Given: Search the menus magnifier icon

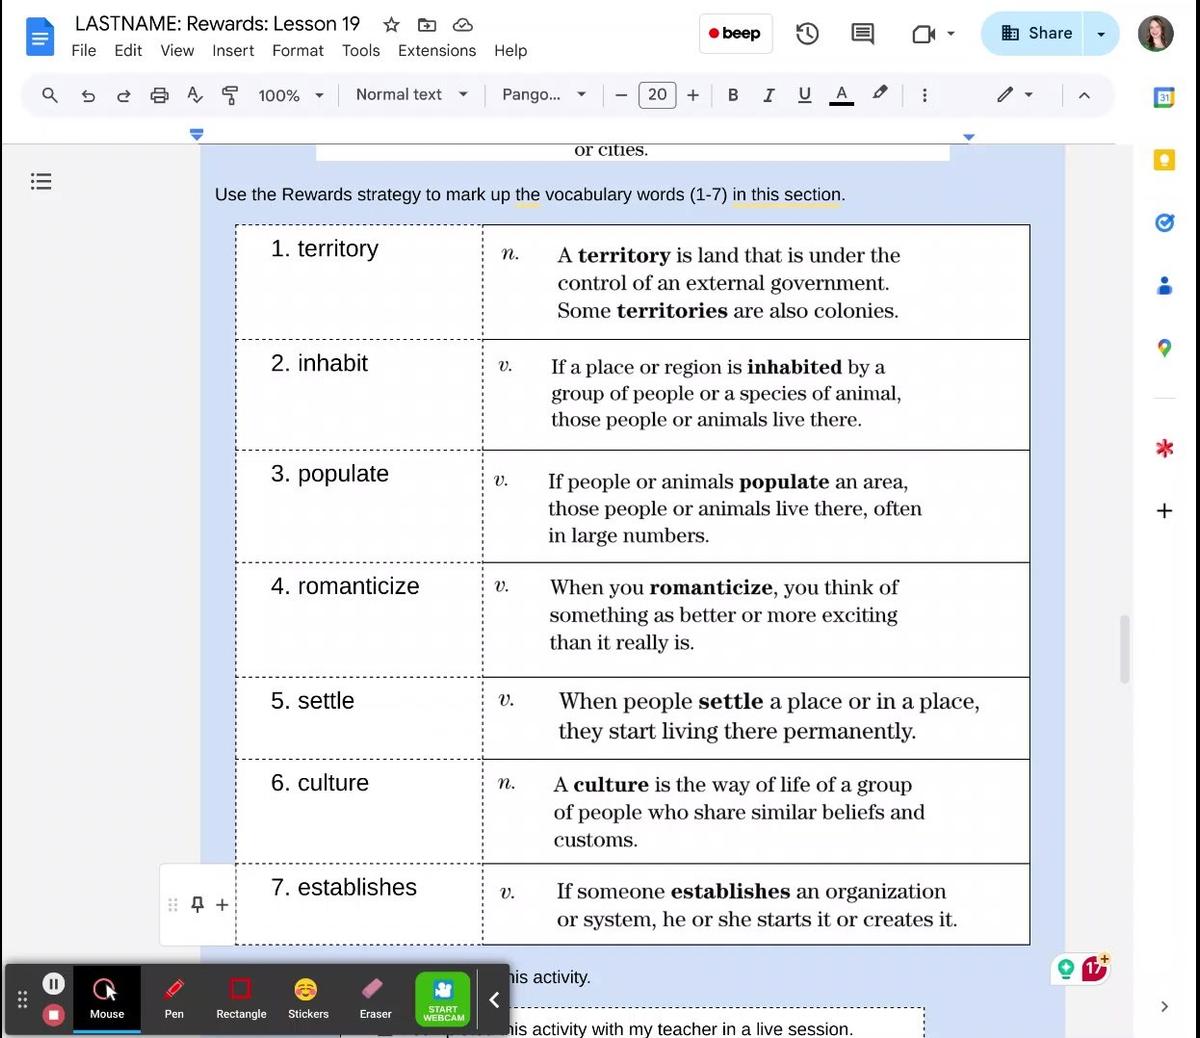Looking at the screenshot, I should click(50, 95).
